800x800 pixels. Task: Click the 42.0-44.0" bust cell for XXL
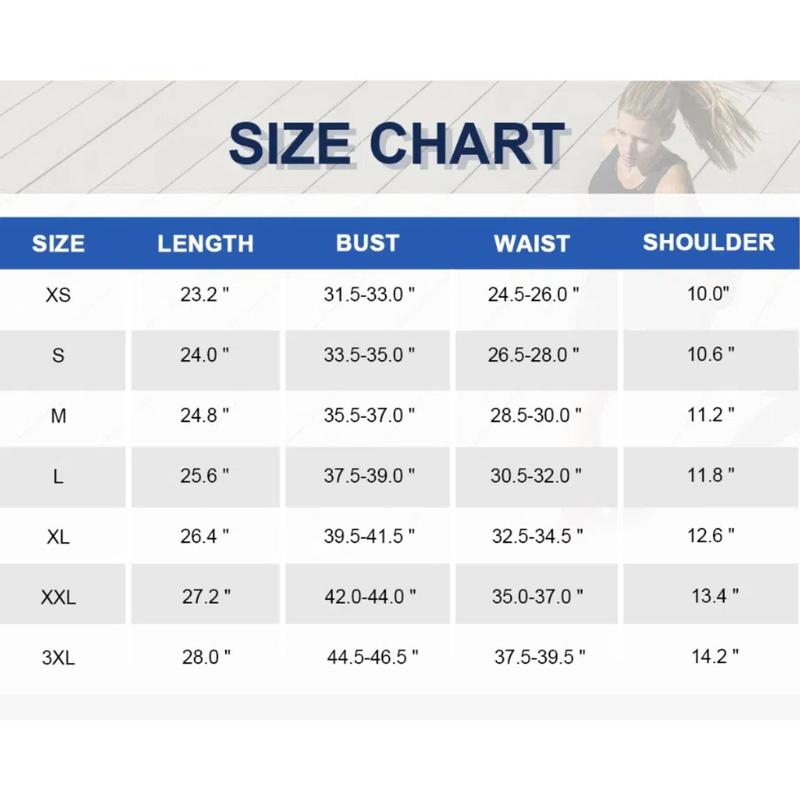[369, 596]
